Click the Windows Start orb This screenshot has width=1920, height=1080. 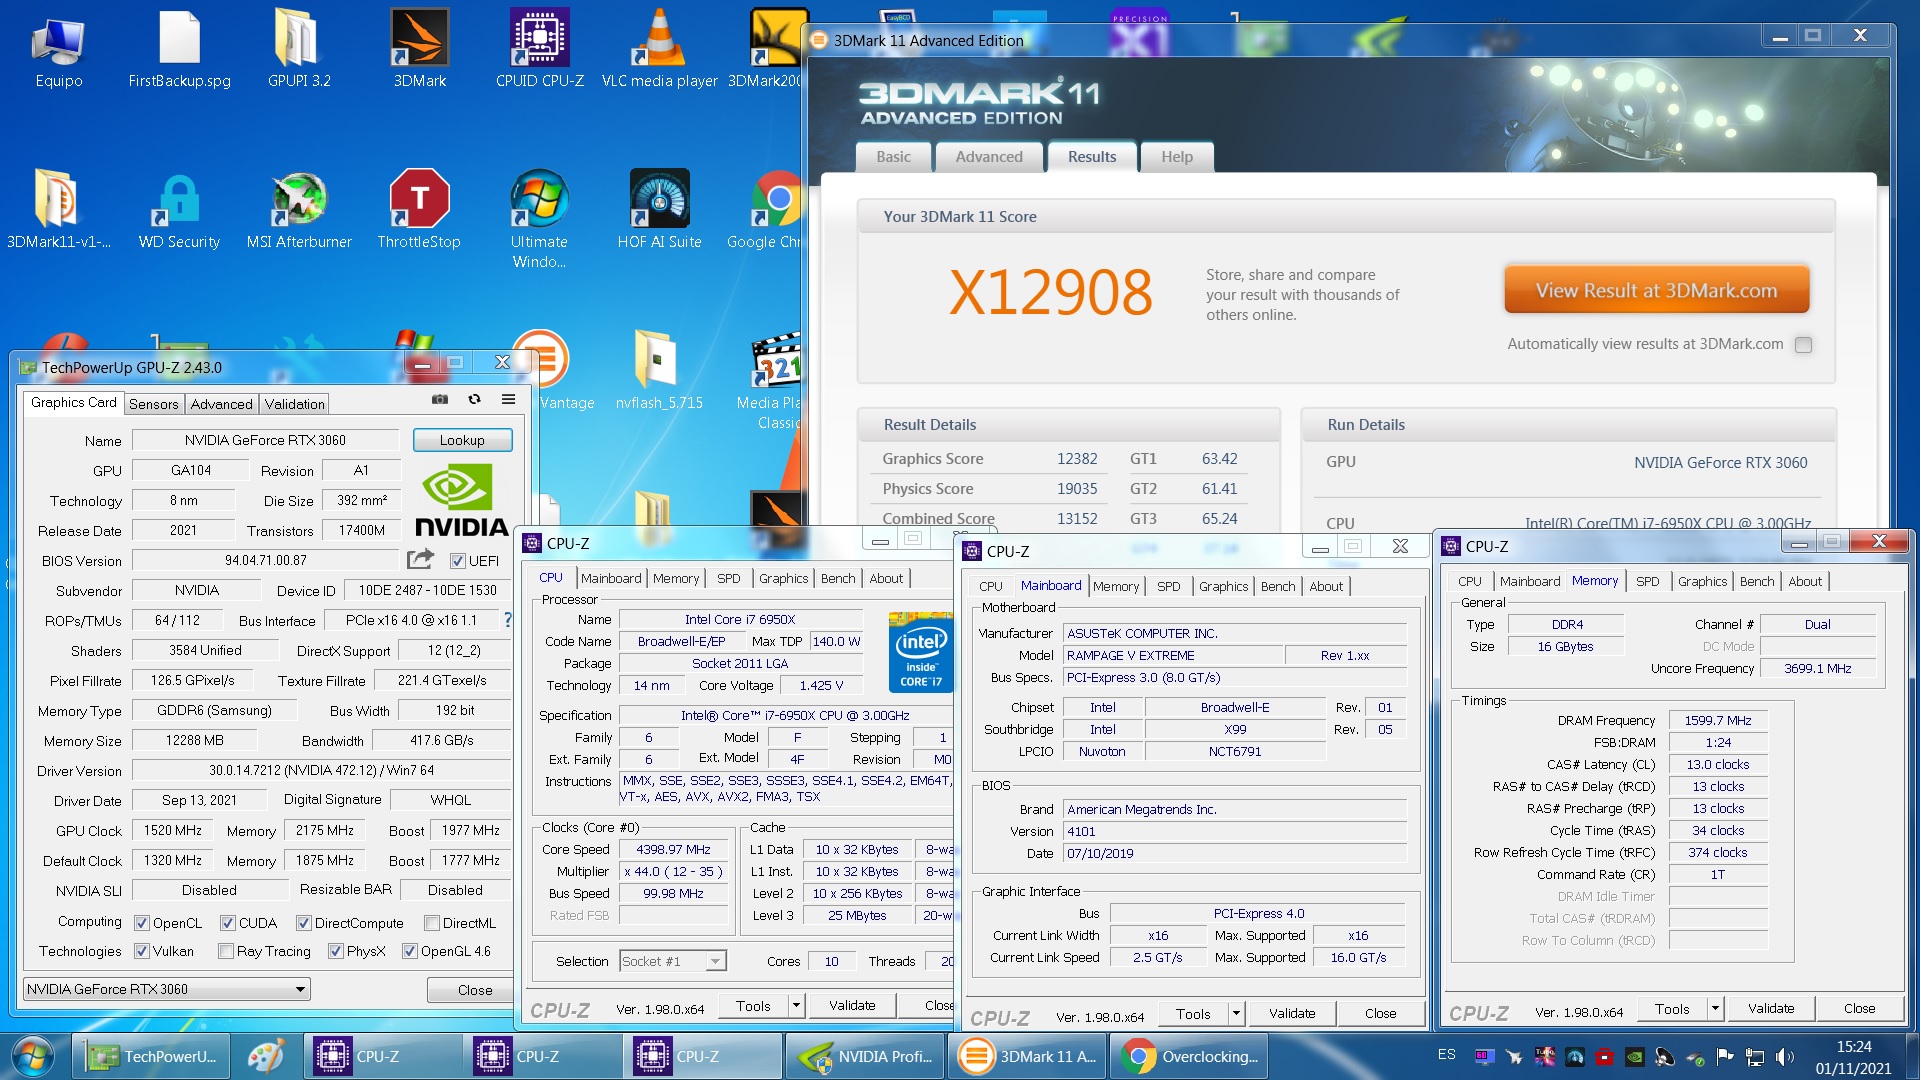pos(32,1056)
